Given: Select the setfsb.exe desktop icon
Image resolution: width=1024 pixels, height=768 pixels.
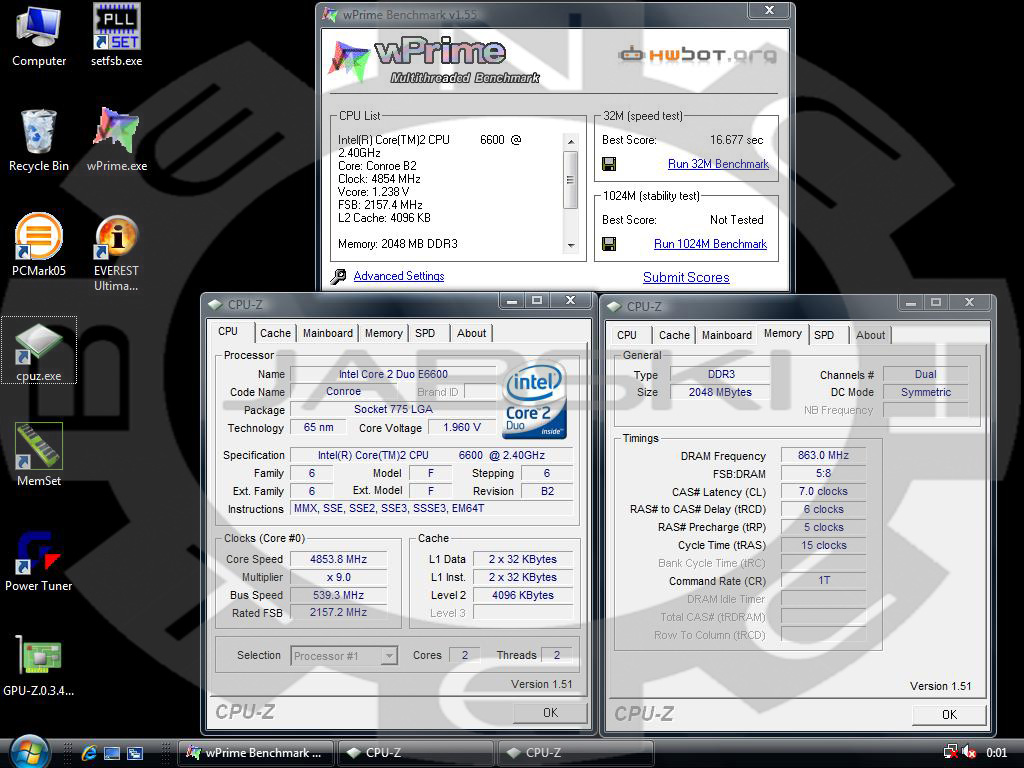Looking at the screenshot, I should tap(116, 36).
